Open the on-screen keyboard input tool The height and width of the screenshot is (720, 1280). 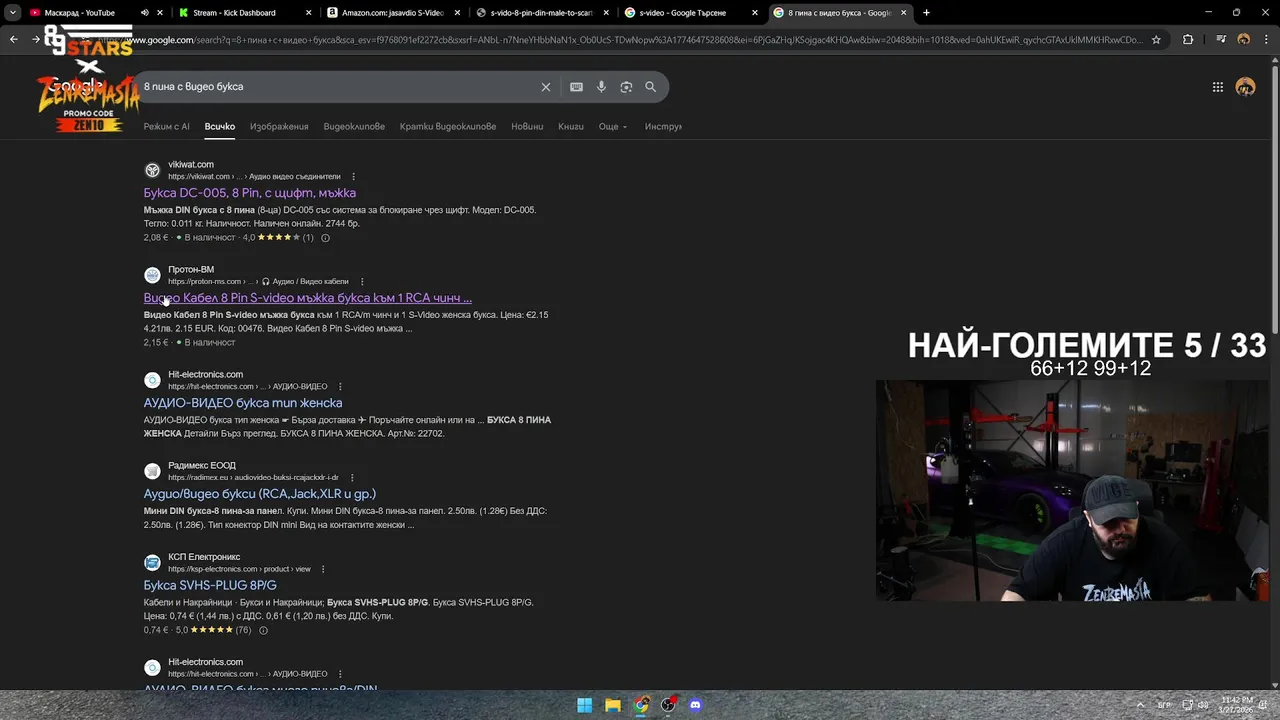coord(576,87)
